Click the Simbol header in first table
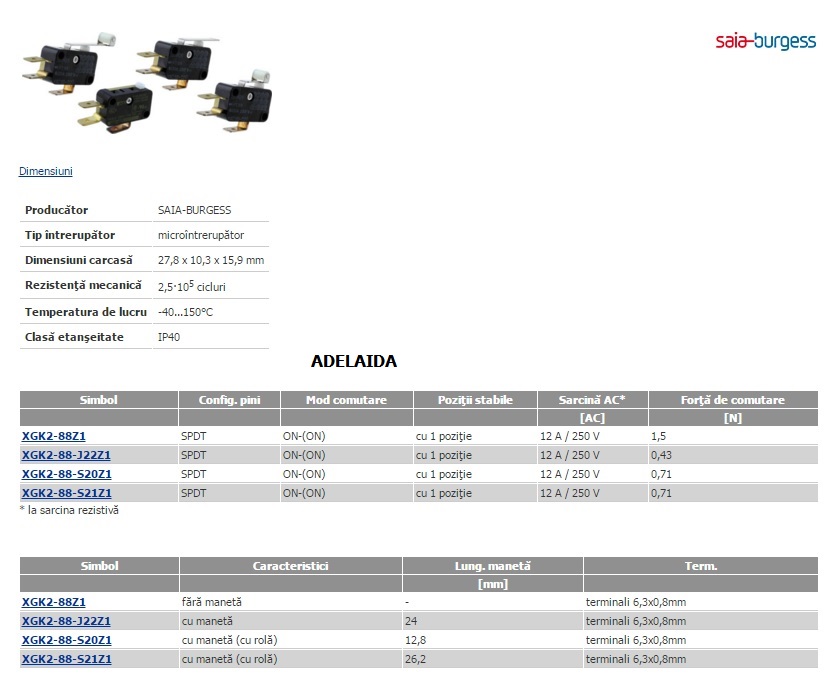 (99, 400)
